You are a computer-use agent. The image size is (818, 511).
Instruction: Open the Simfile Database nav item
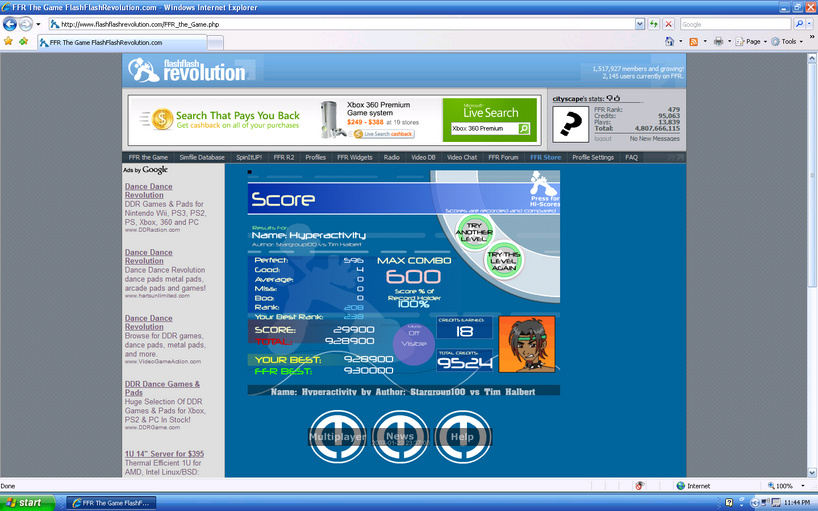click(202, 157)
